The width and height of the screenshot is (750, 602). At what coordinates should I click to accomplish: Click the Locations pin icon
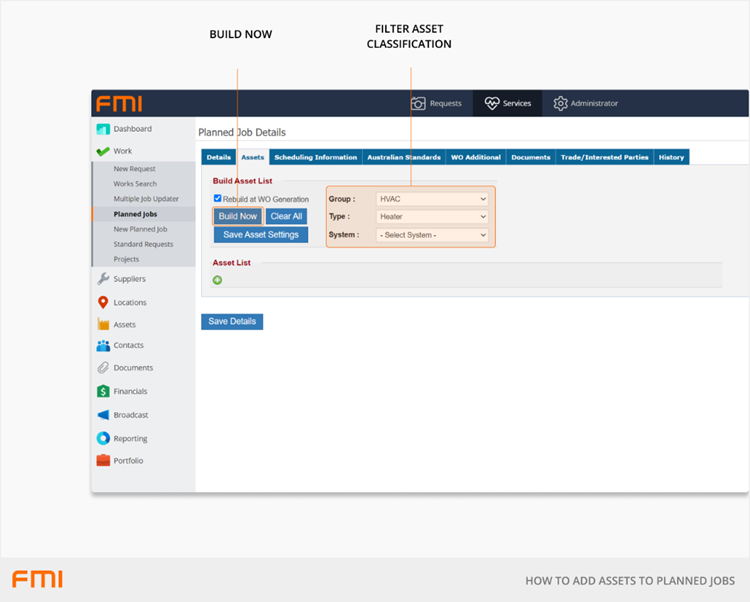click(103, 302)
